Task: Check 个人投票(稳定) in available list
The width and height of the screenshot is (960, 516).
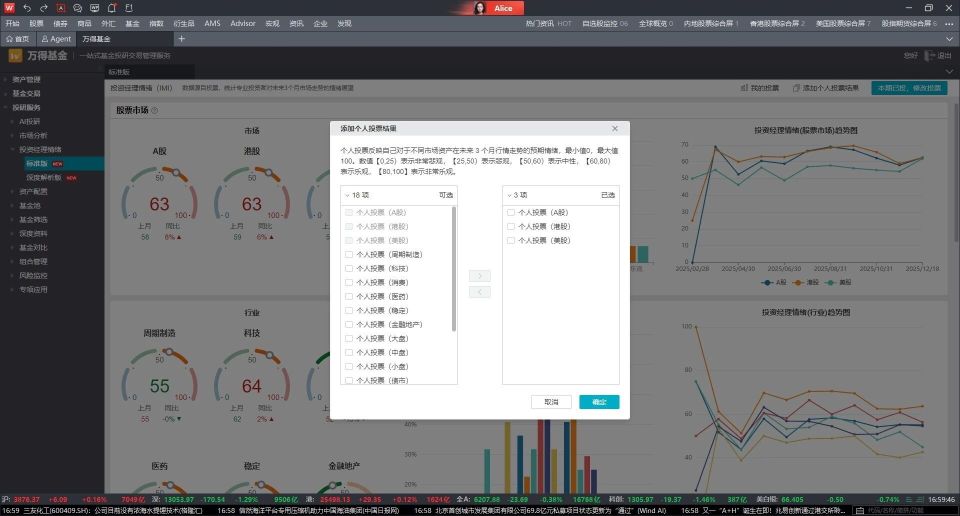Action: coord(349,310)
